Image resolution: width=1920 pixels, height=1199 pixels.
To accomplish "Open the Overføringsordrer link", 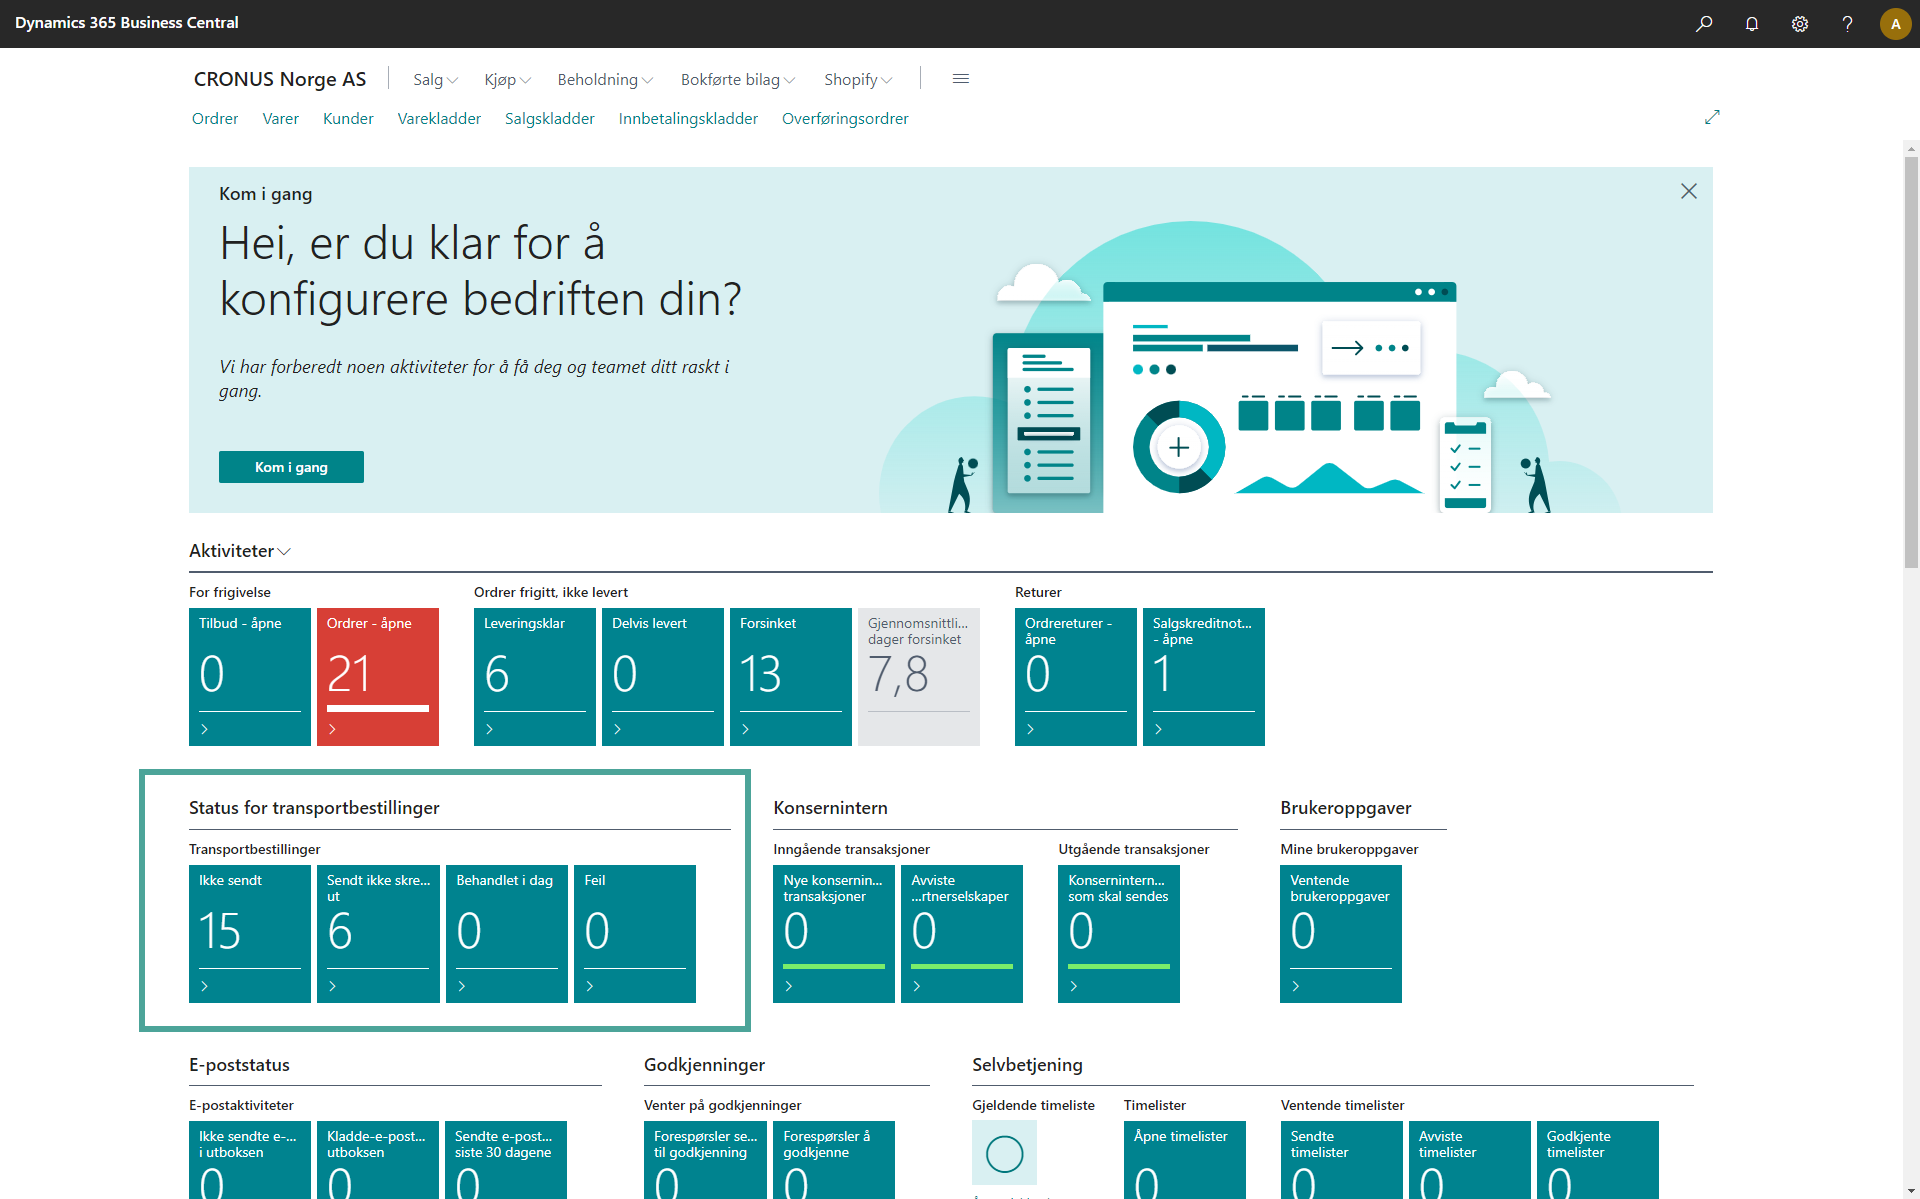I will tap(844, 119).
